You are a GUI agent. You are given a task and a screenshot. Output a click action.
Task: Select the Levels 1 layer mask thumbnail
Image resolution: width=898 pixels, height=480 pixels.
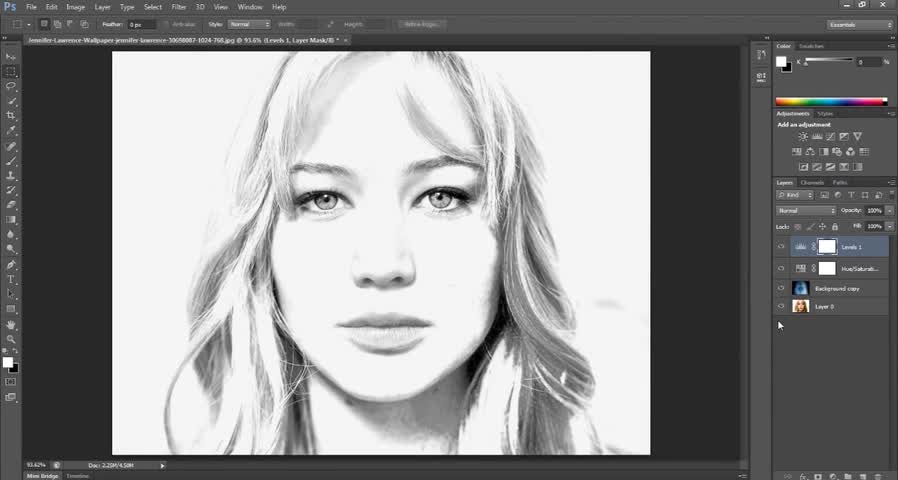pyautogui.click(x=826, y=247)
